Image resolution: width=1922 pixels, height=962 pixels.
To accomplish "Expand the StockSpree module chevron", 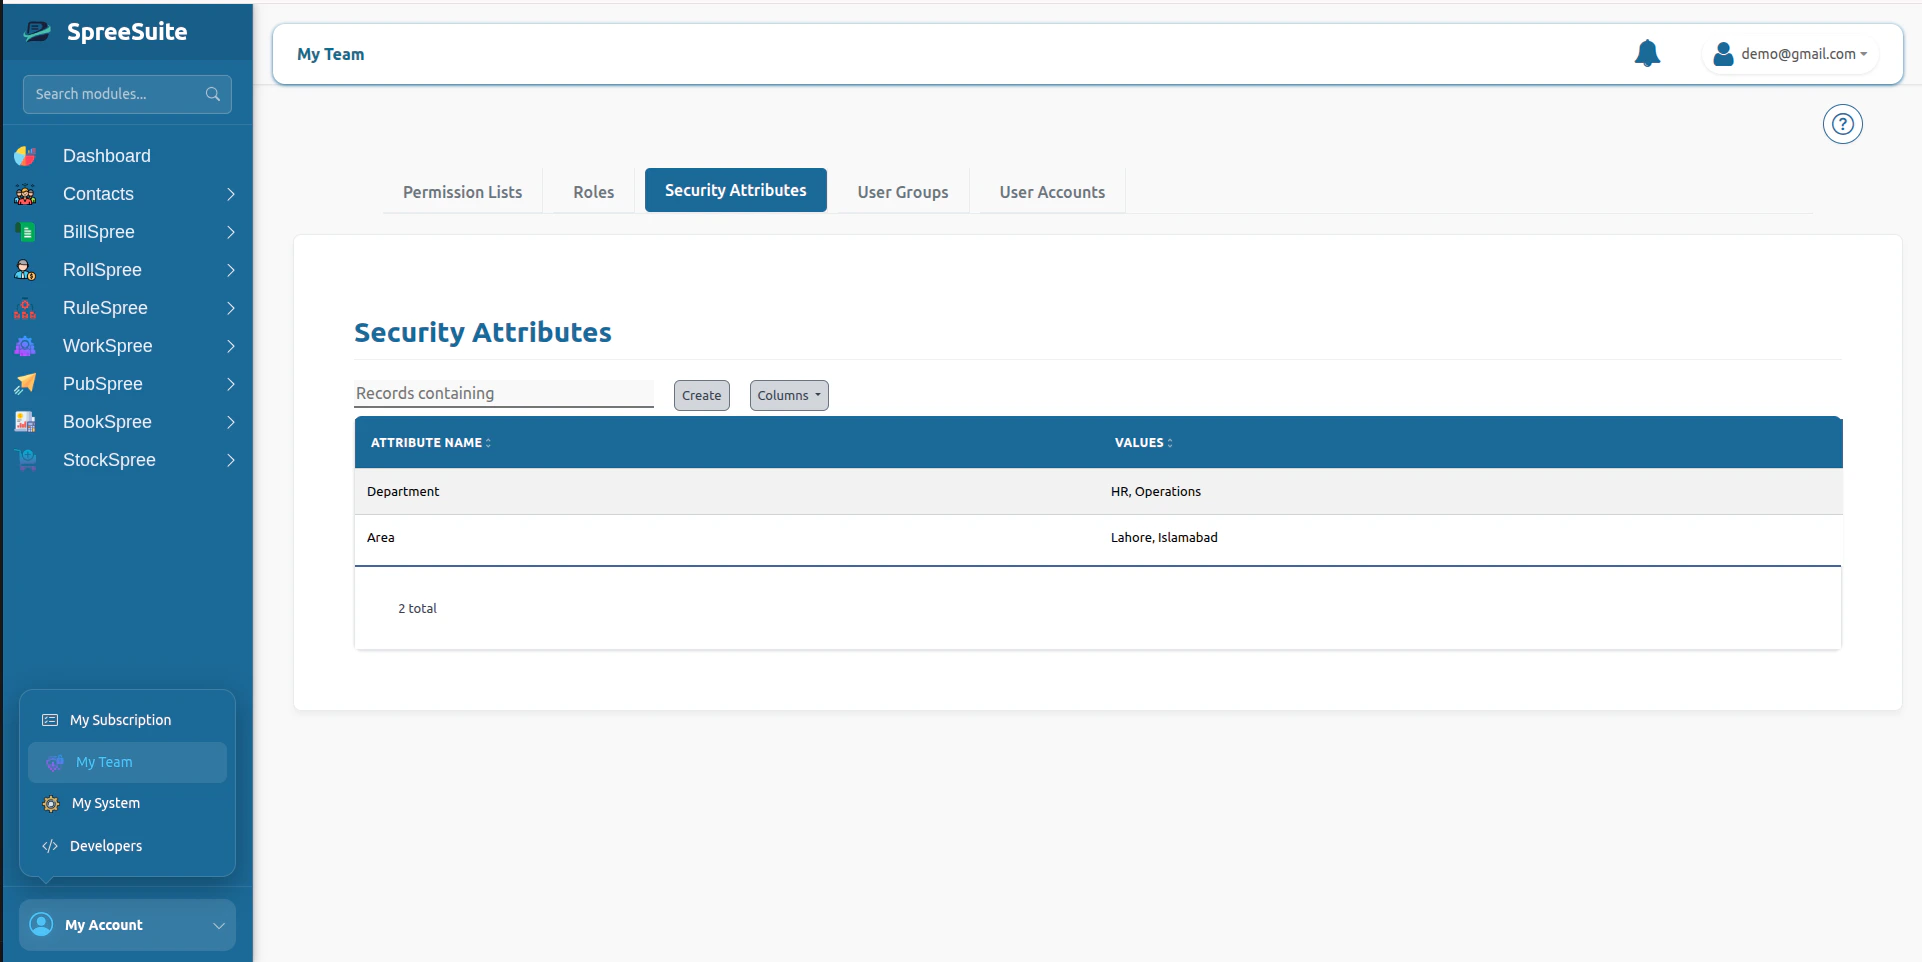I will click(231, 460).
